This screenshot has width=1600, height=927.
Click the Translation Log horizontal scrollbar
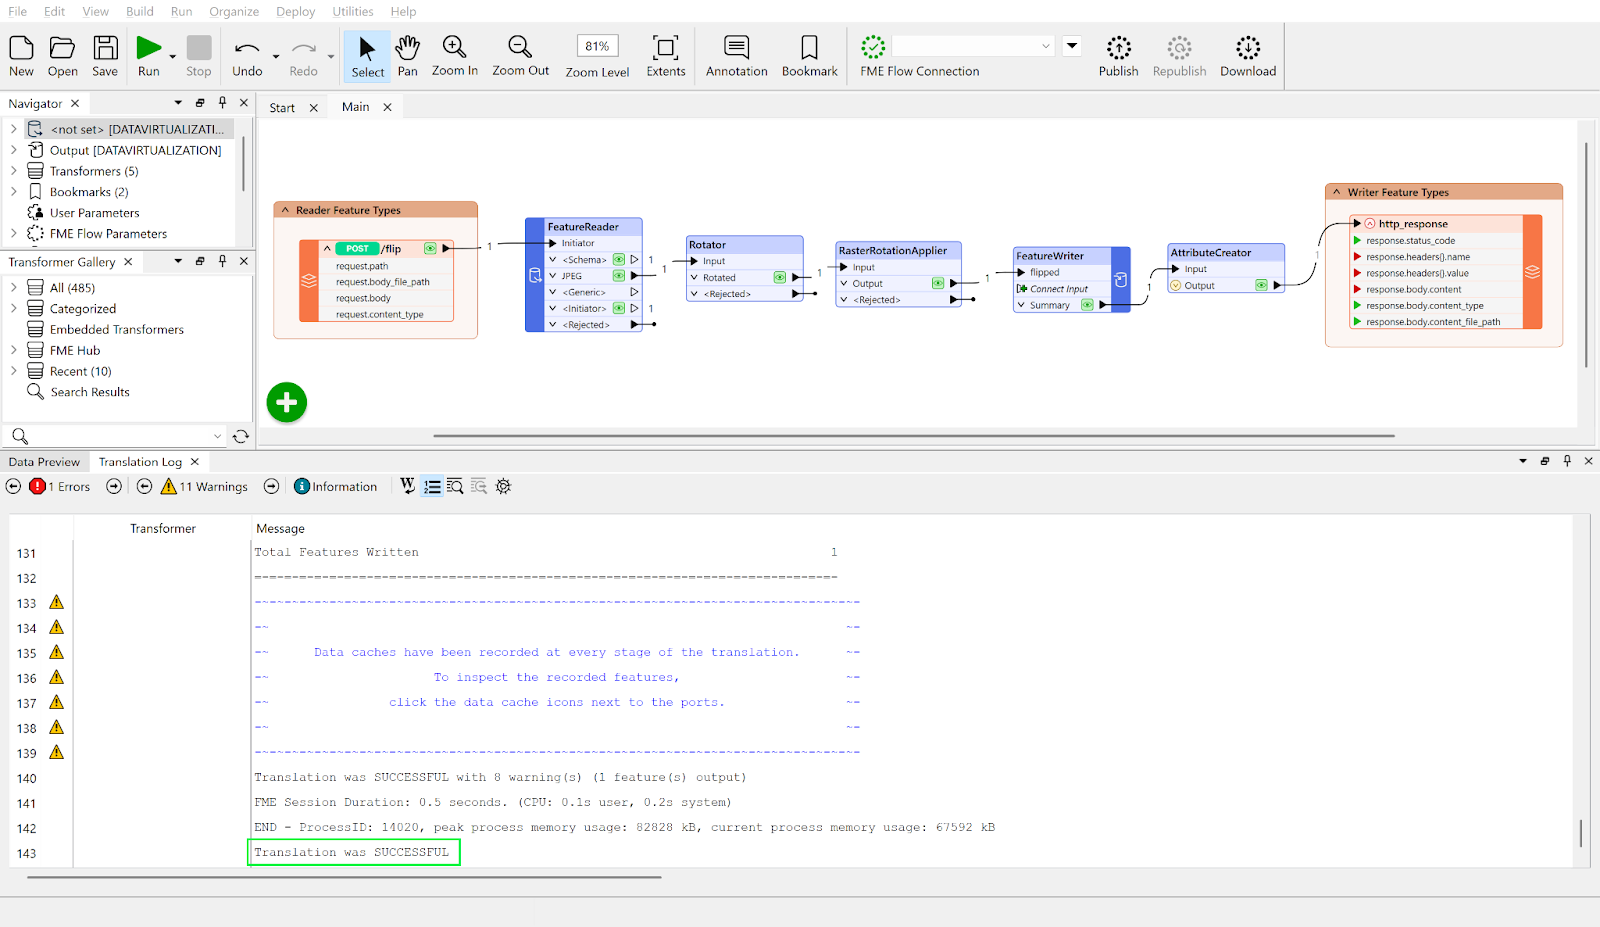tap(344, 877)
